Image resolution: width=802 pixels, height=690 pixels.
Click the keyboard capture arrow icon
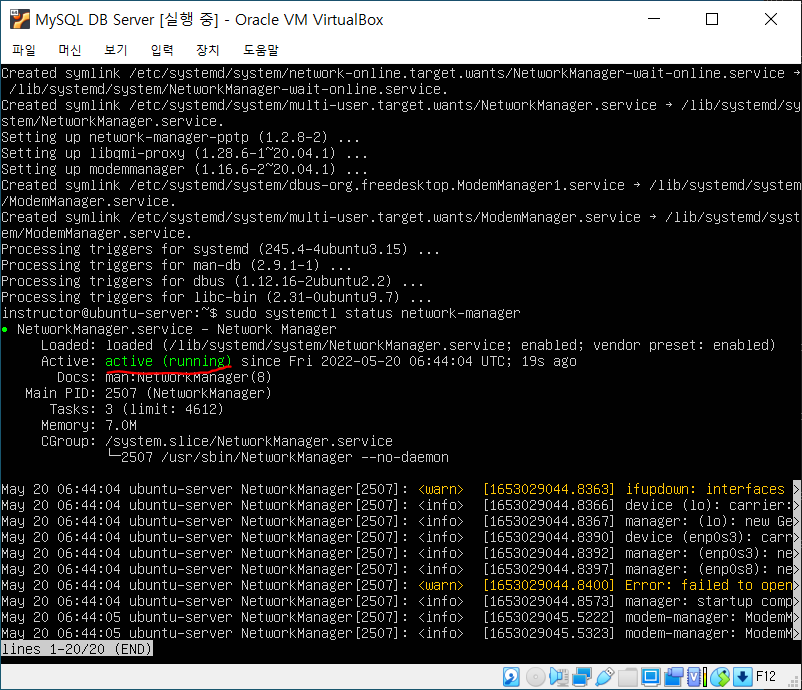[742, 677]
